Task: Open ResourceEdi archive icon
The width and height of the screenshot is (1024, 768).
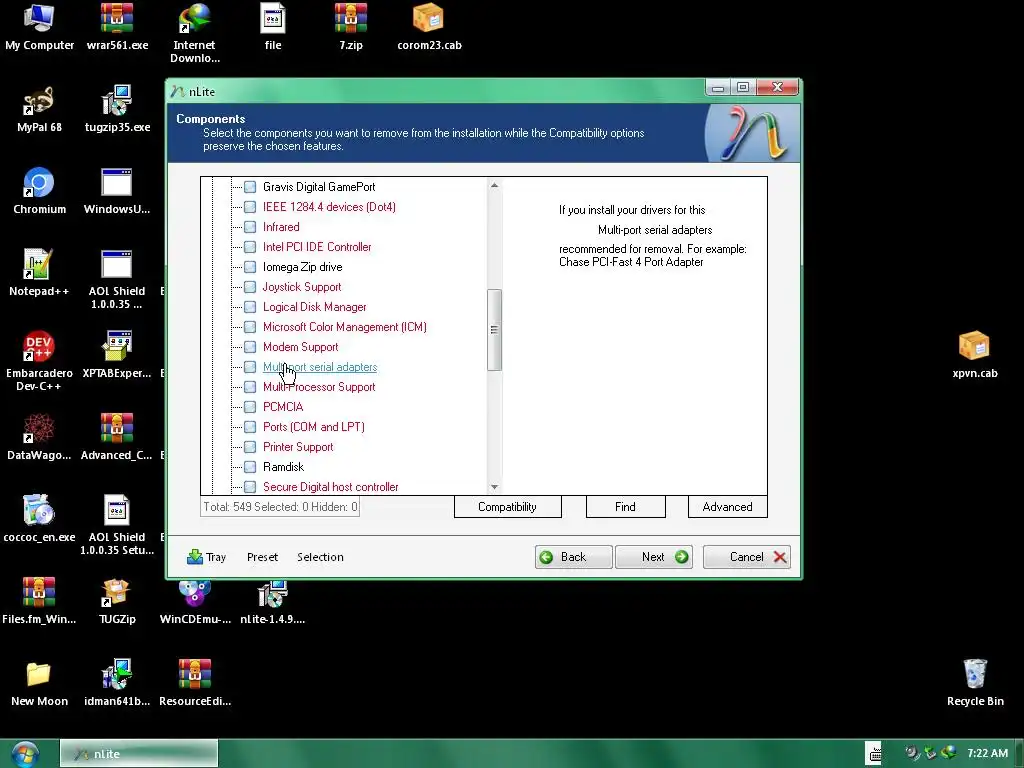Action: point(195,683)
